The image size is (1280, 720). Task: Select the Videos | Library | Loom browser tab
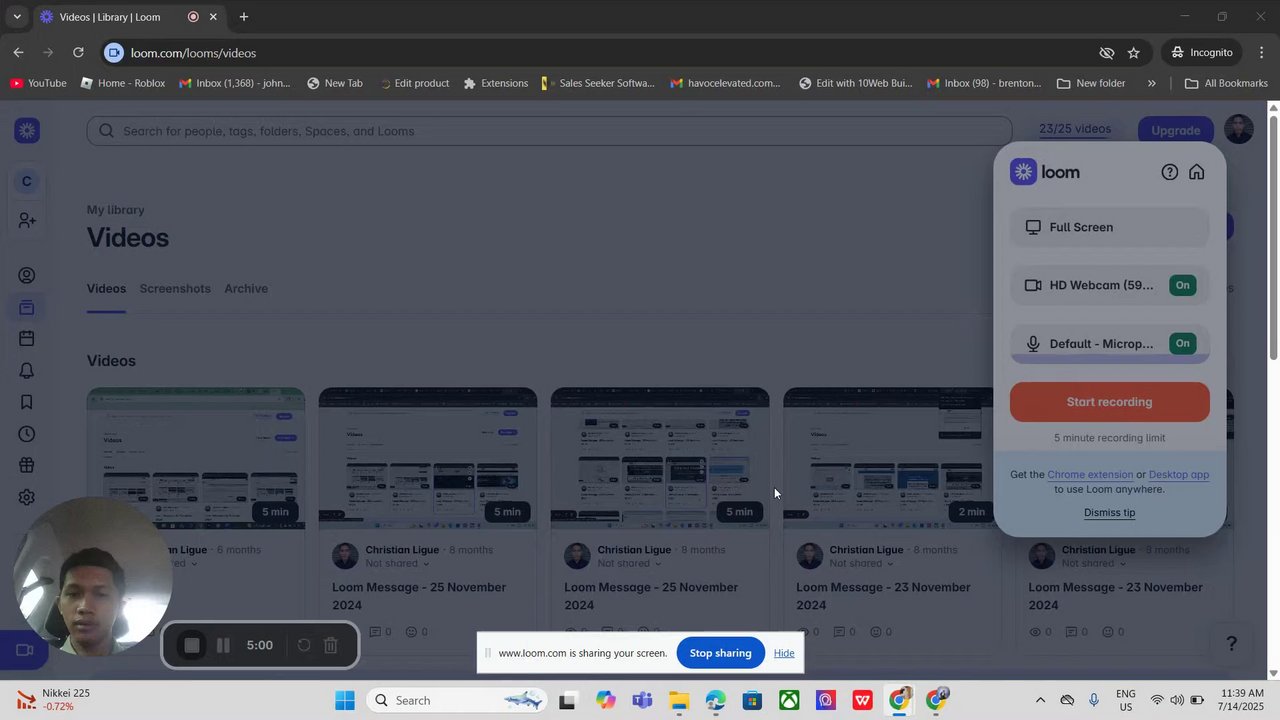pos(128,17)
